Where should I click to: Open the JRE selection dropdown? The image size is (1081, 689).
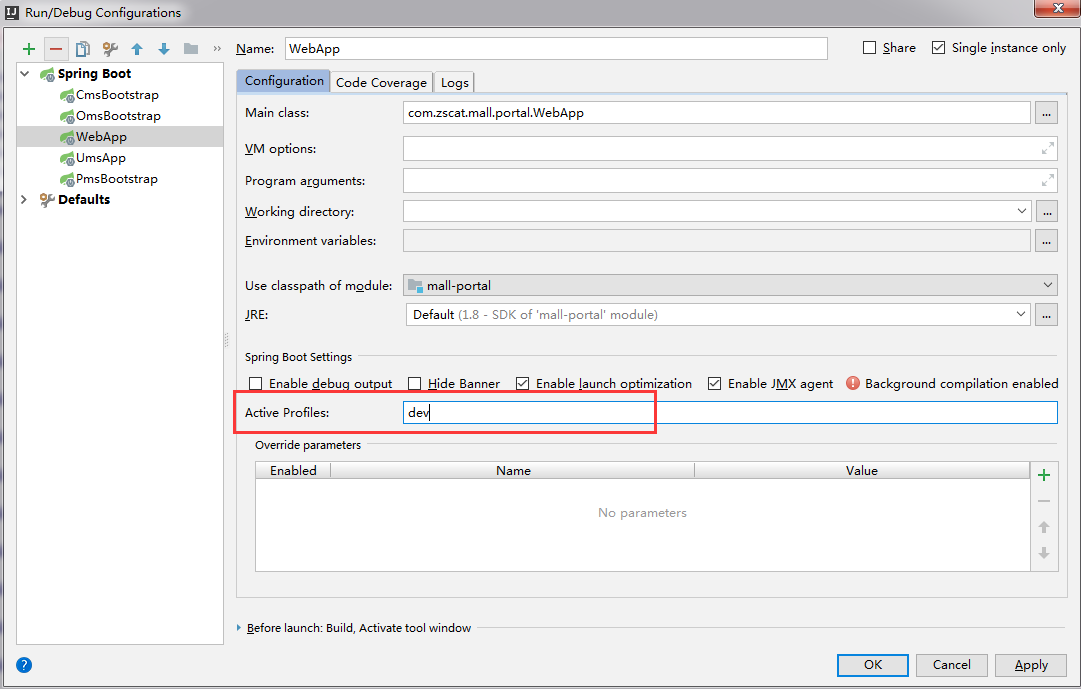click(x=1021, y=314)
